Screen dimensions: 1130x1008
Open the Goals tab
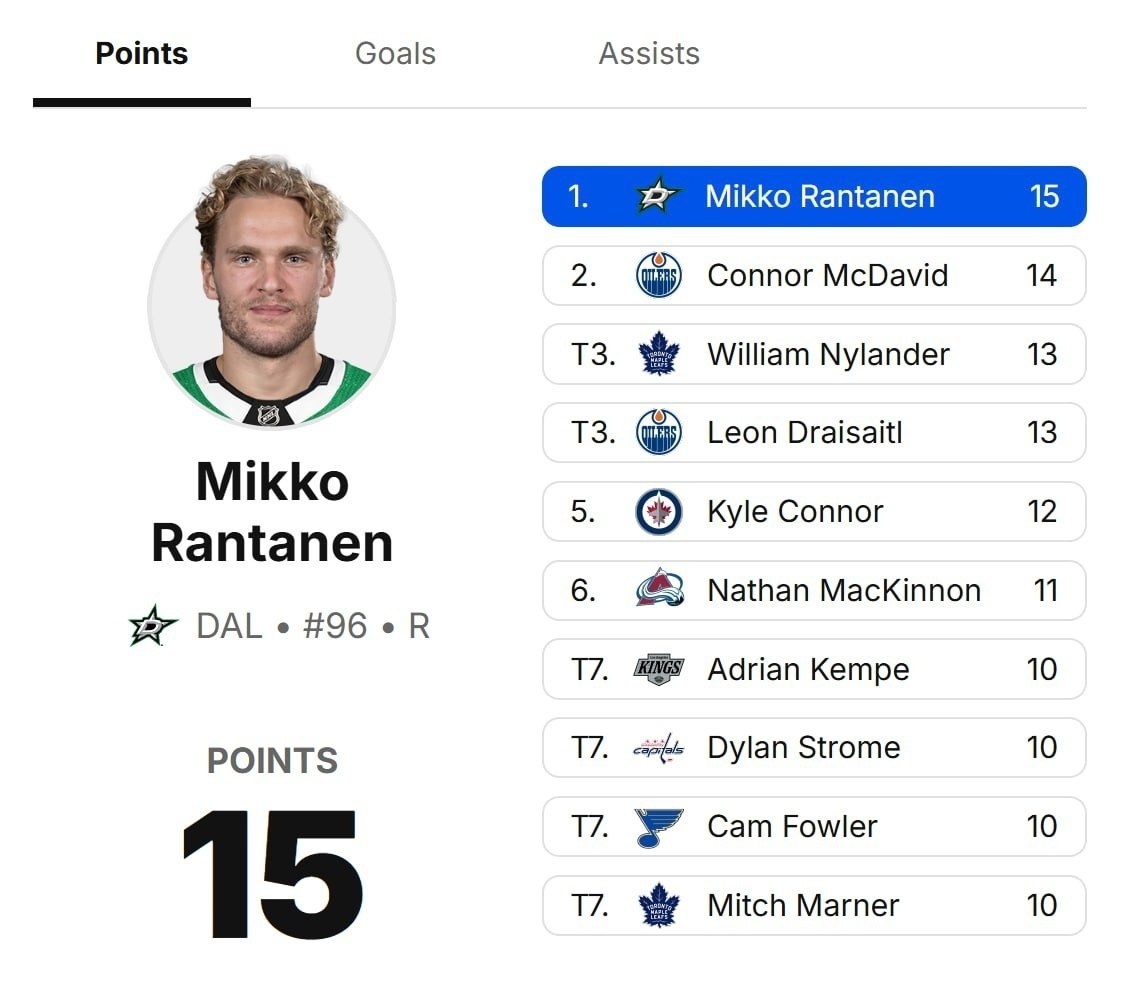[x=395, y=54]
